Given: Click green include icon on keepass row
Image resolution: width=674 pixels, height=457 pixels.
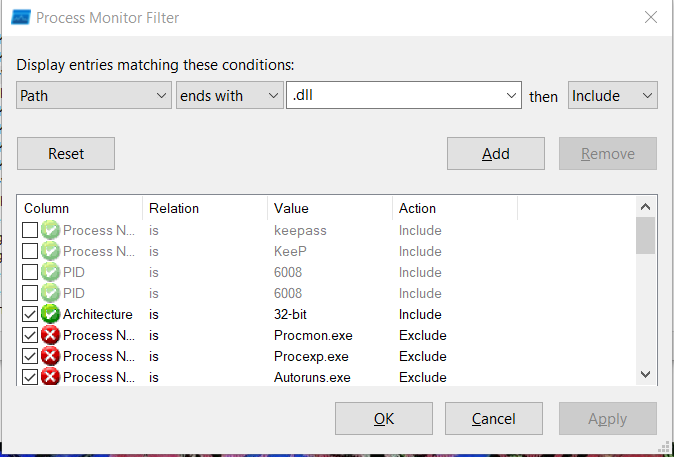Looking at the screenshot, I should pyautogui.click(x=51, y=230).
